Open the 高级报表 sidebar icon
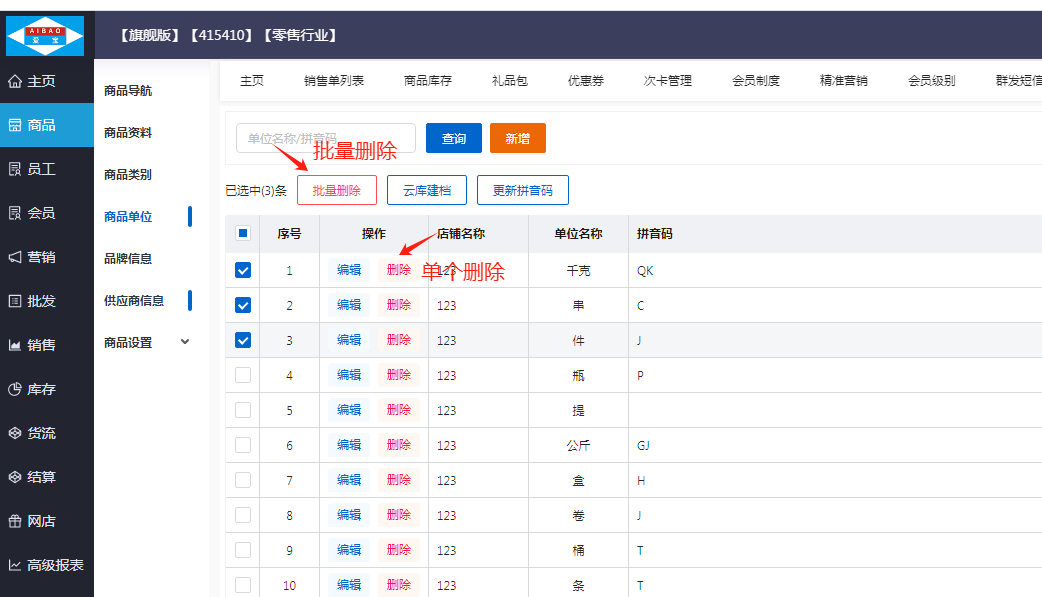The height and width of the screenshot is (597, 1042). [x=15, y=566]
